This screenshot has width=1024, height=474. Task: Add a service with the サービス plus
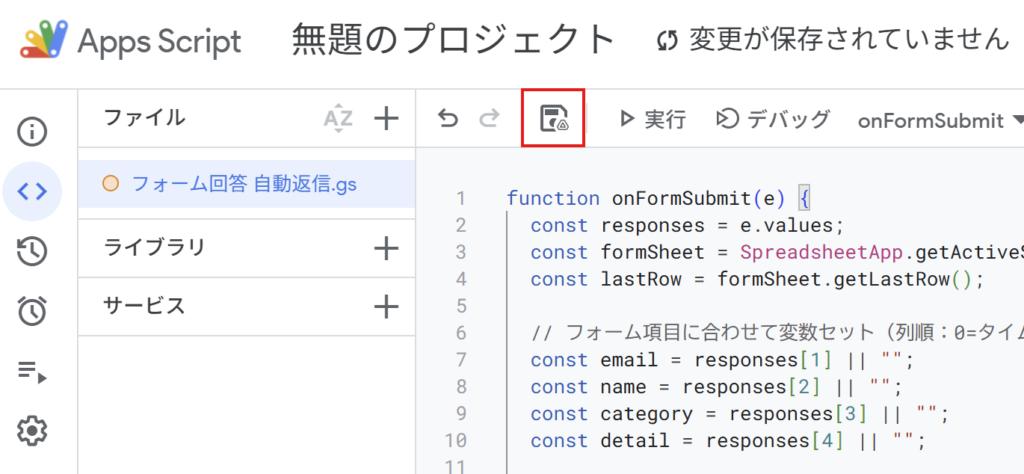(386, 306)
